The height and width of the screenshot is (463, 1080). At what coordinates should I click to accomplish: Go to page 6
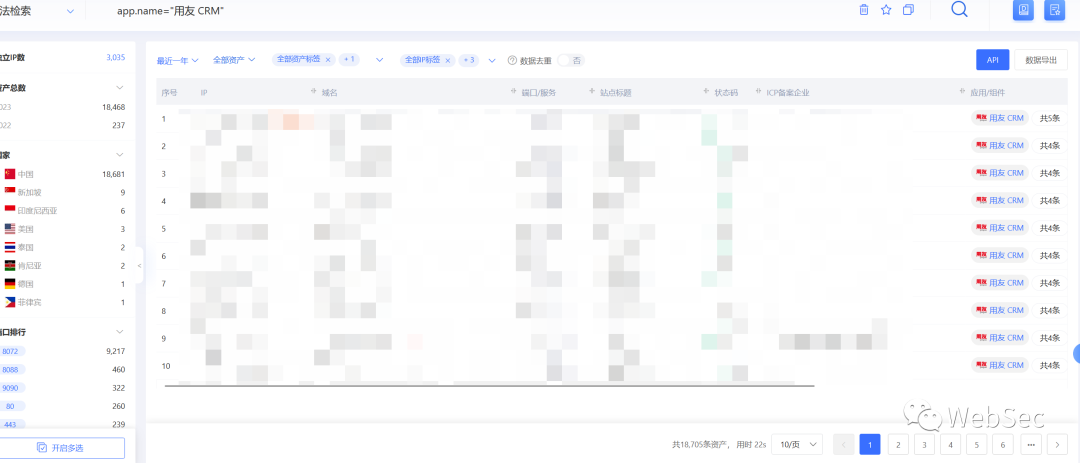click(1003, 444)
